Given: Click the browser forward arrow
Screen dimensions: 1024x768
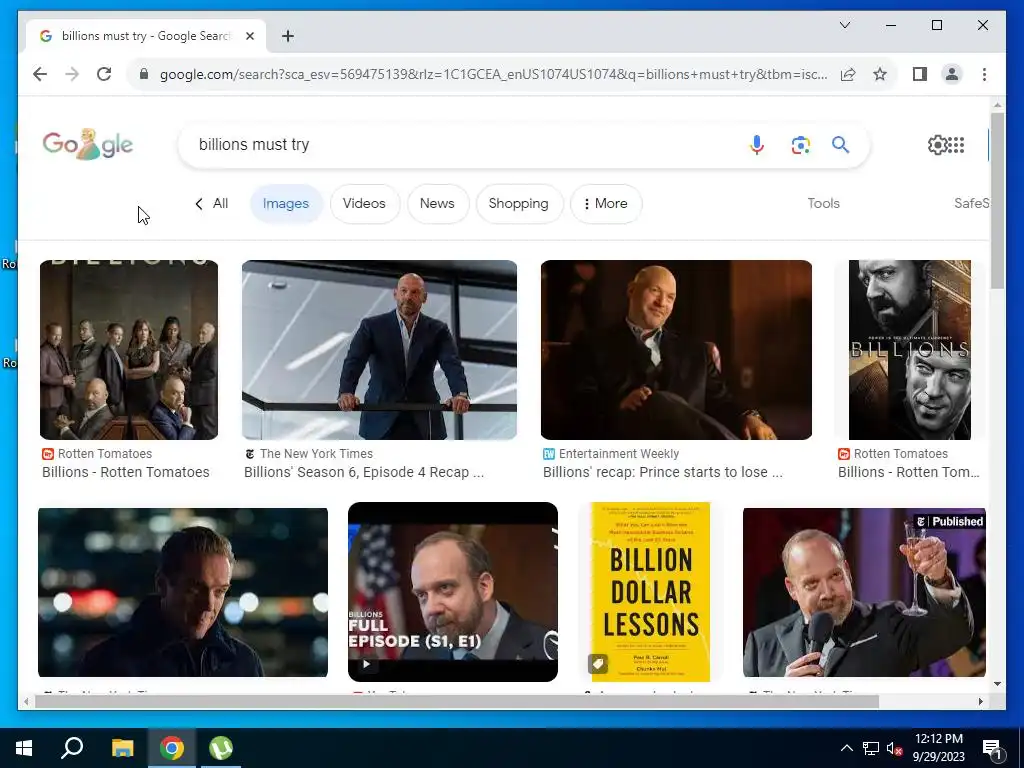Looking at the screenshot, I should point(72,74).
